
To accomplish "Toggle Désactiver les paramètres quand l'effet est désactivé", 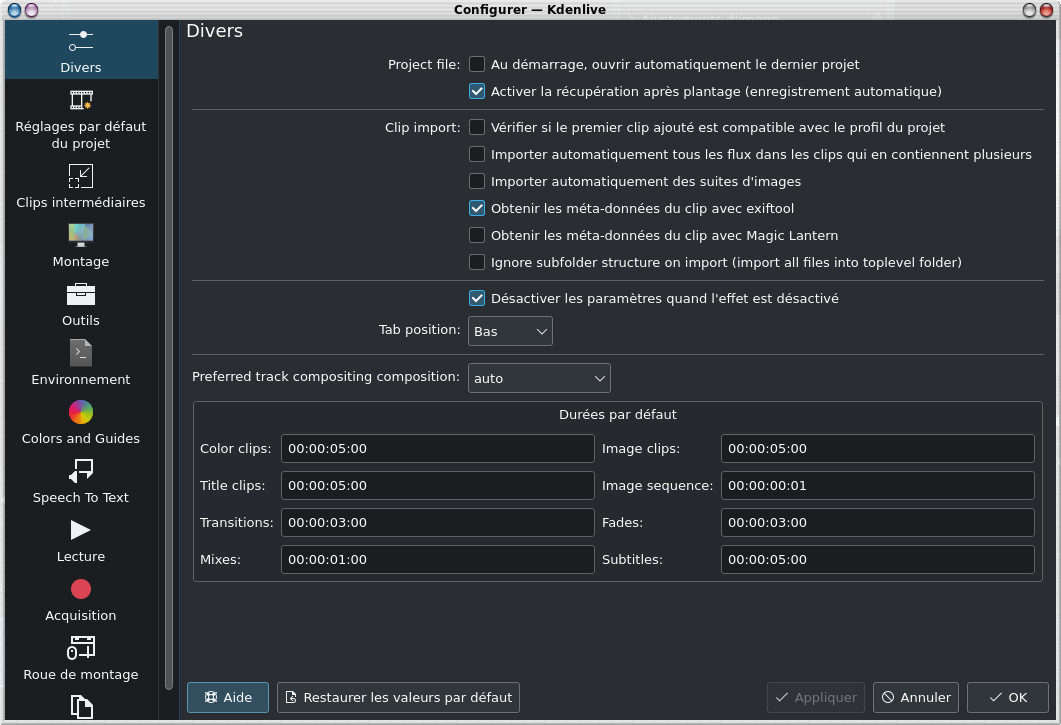I will pyautogui.click(x=477, y=299).
